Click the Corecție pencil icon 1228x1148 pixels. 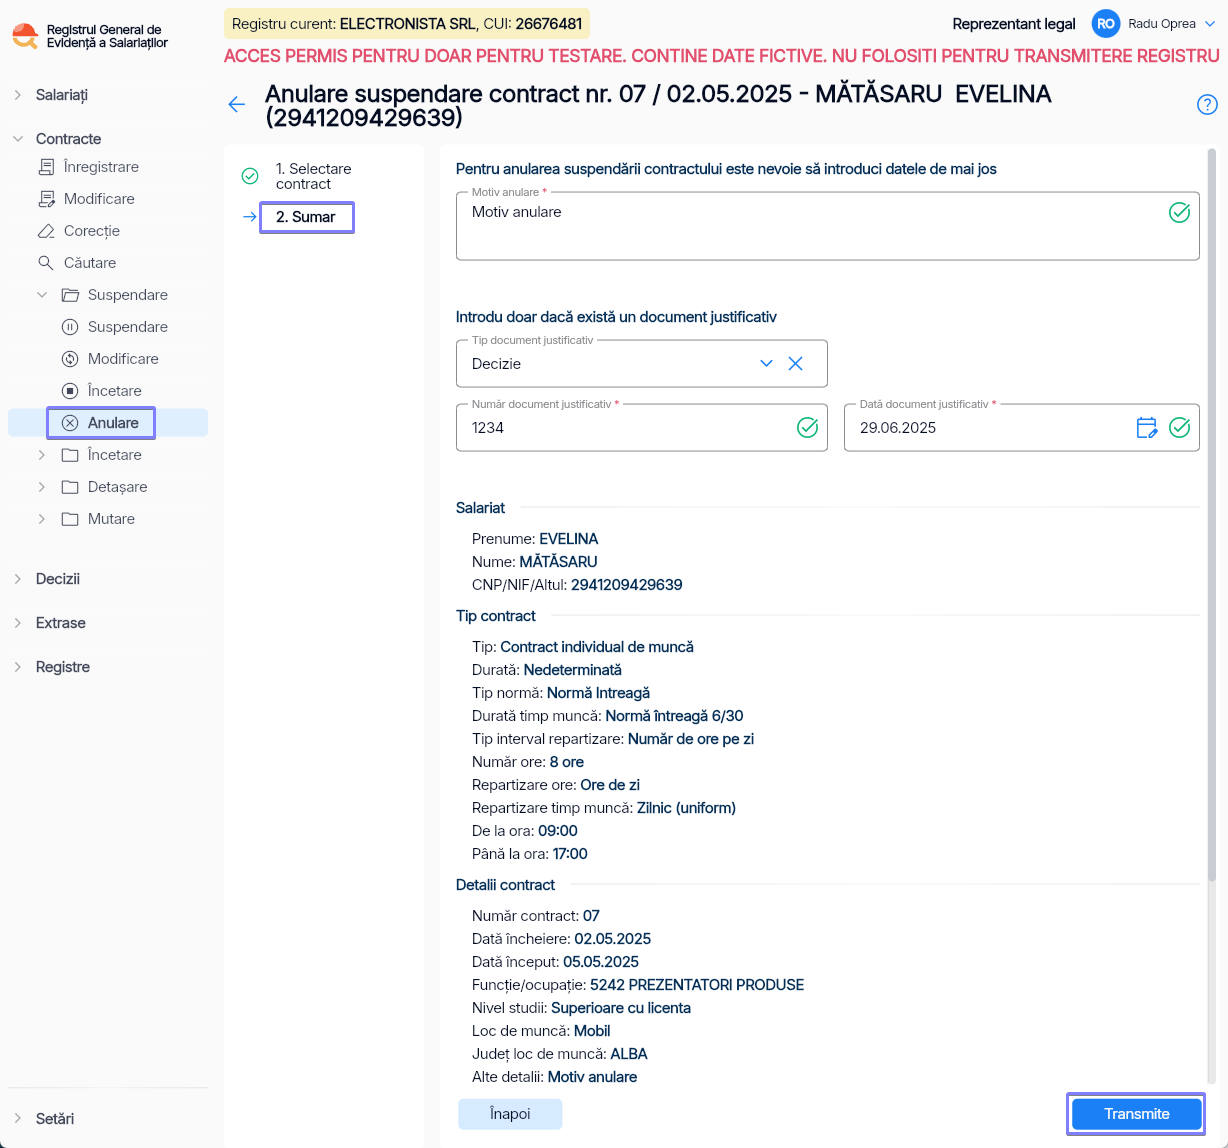click(x=46, y=231)
